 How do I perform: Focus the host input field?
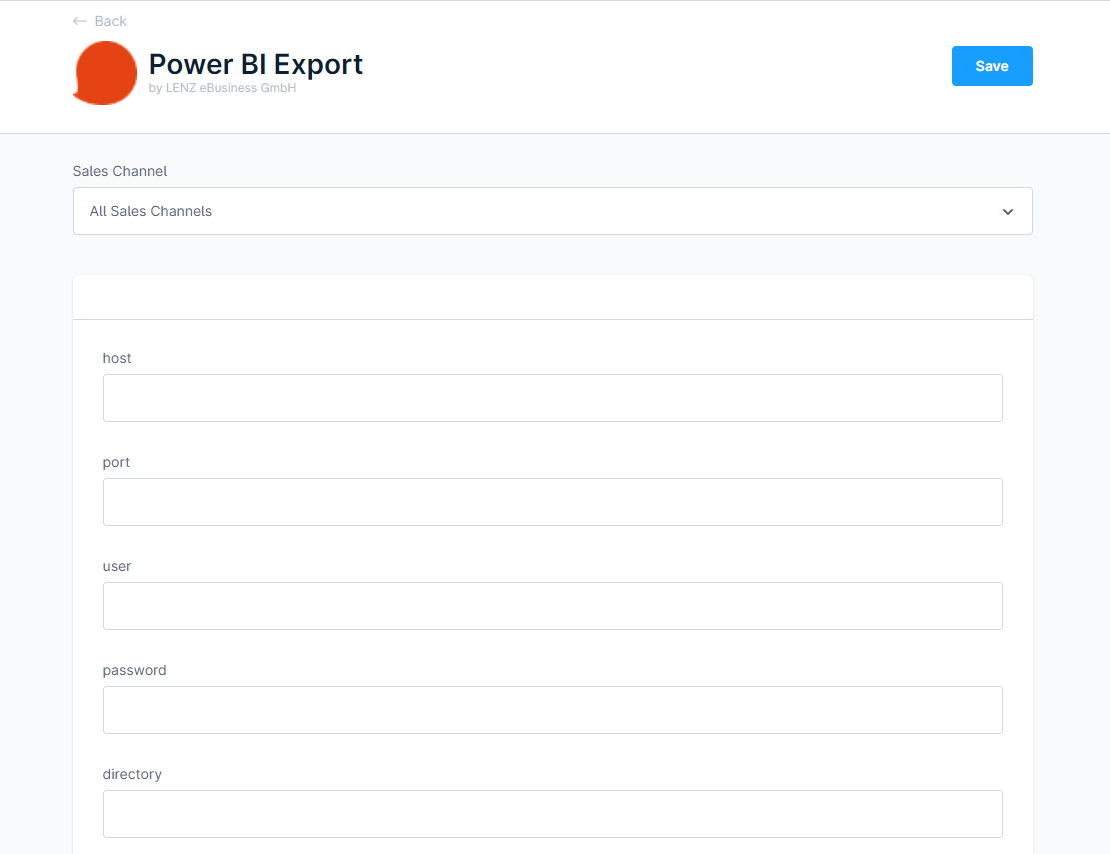(552, 398)
